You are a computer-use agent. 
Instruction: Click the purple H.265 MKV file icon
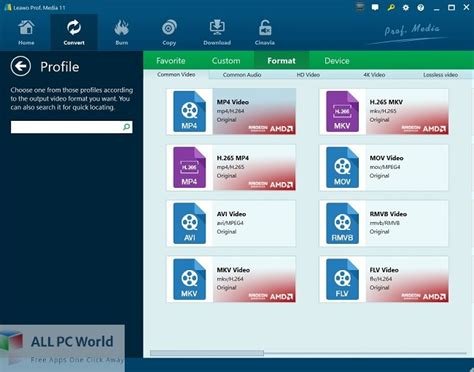pyautogui.click(x=342, y=111)
